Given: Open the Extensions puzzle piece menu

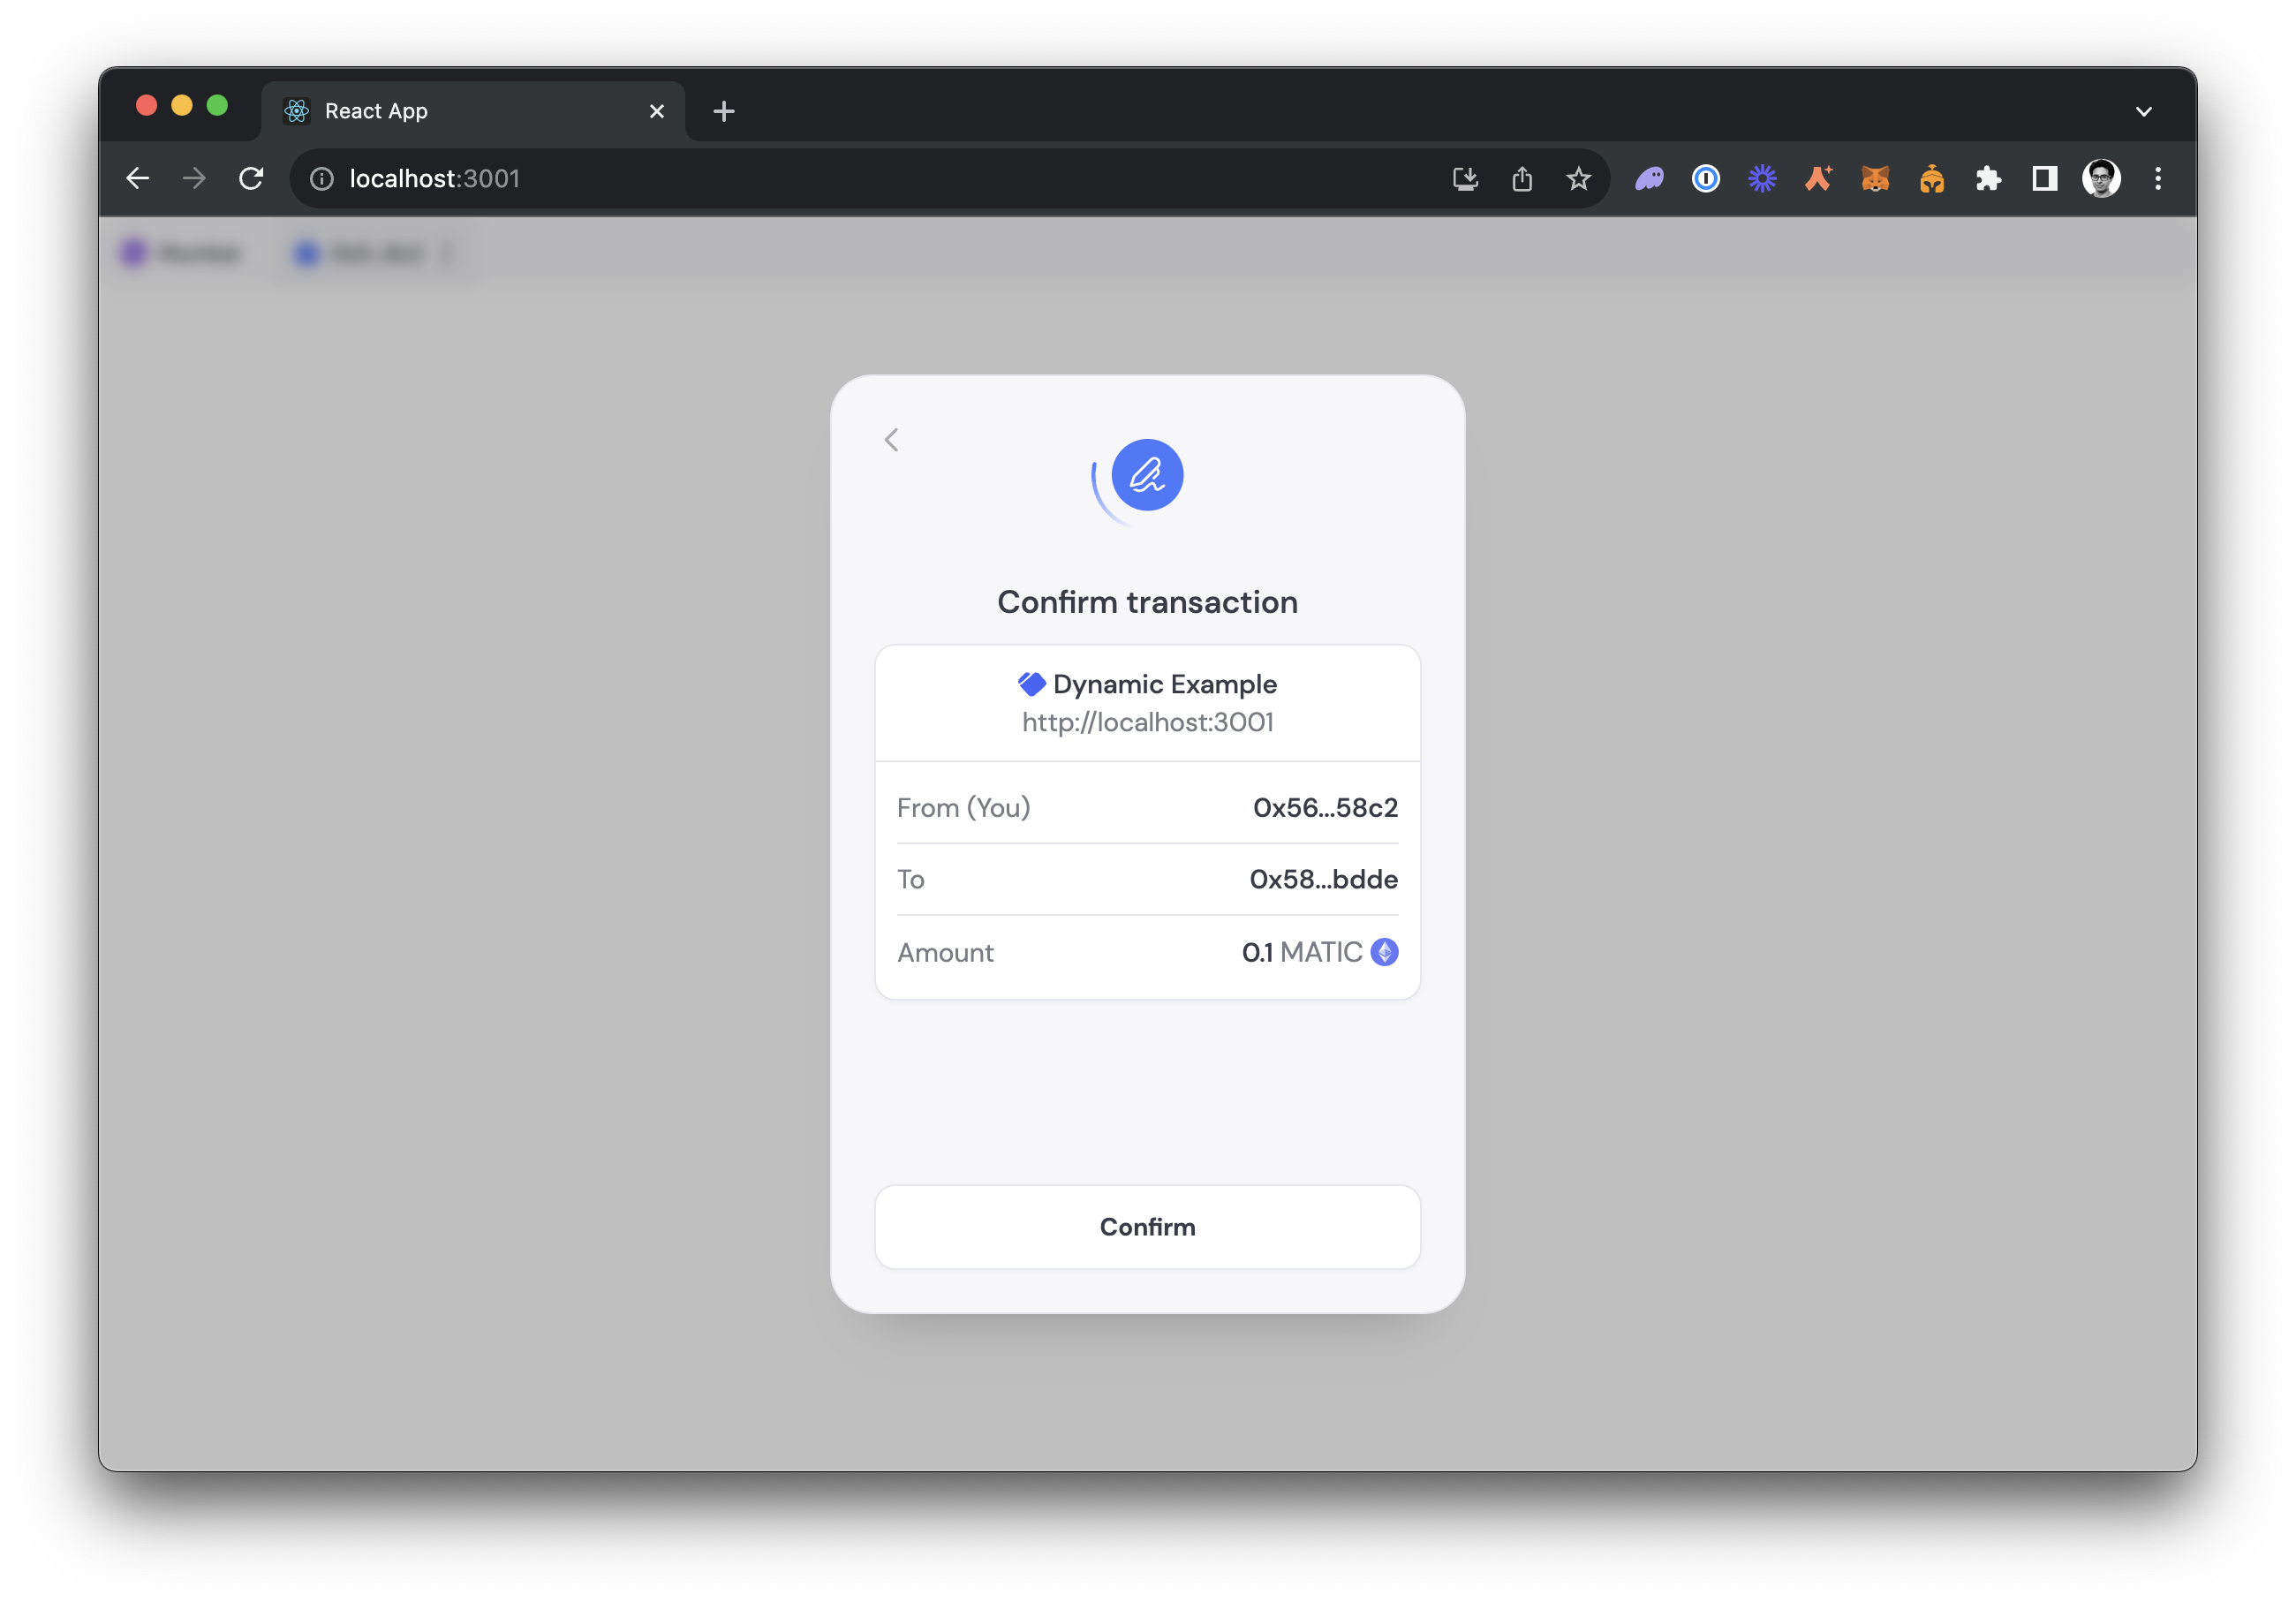Looking at the screenshot, I should tap(1988, 179).
